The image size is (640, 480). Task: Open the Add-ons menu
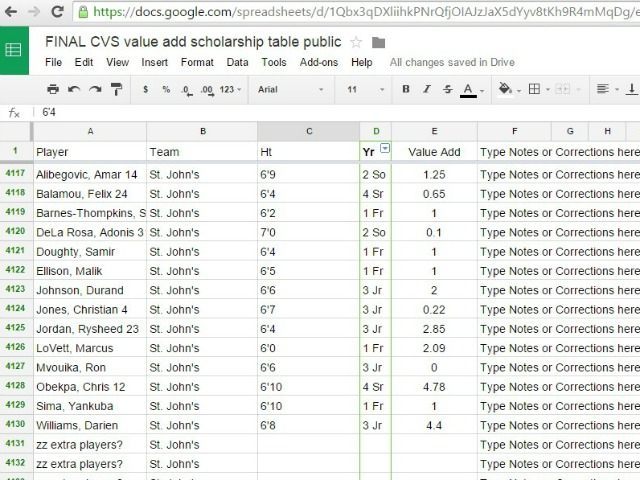[319, 62]
